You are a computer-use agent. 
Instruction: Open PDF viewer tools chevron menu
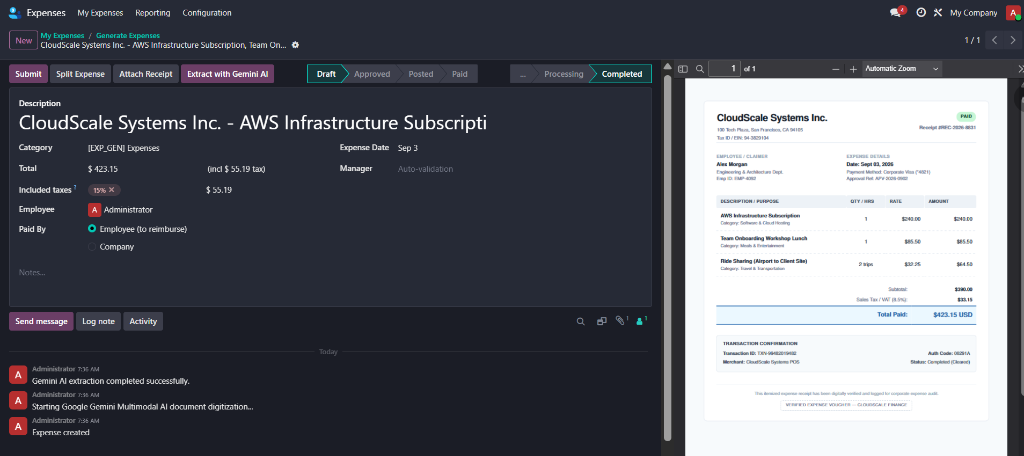[1020, 69]
